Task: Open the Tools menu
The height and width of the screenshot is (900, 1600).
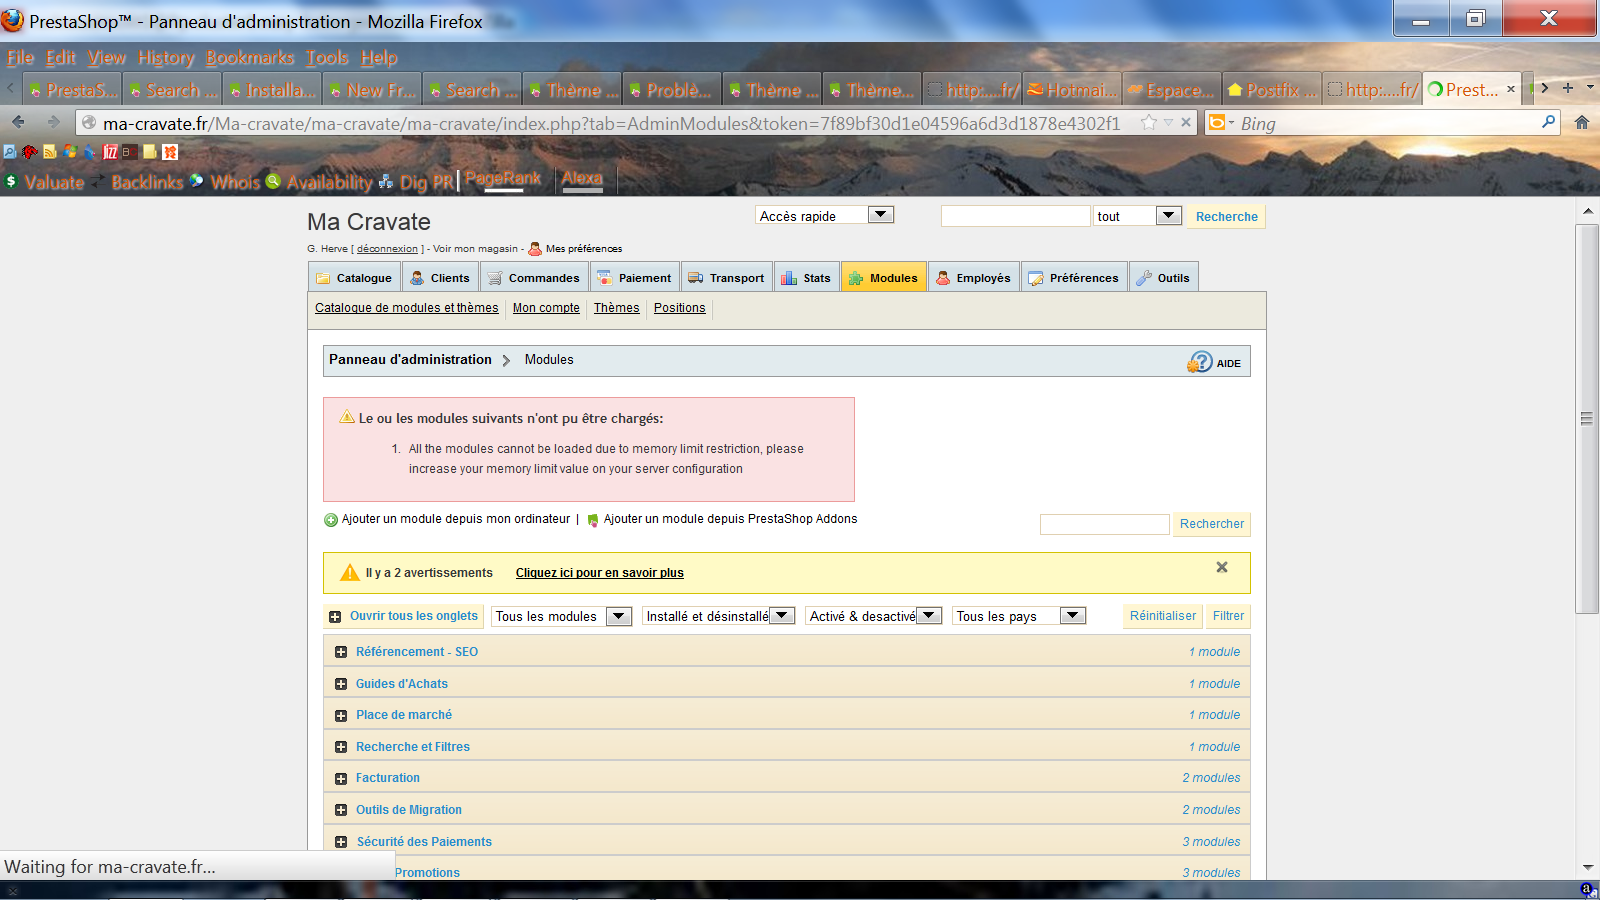Action: coord(327,58)
